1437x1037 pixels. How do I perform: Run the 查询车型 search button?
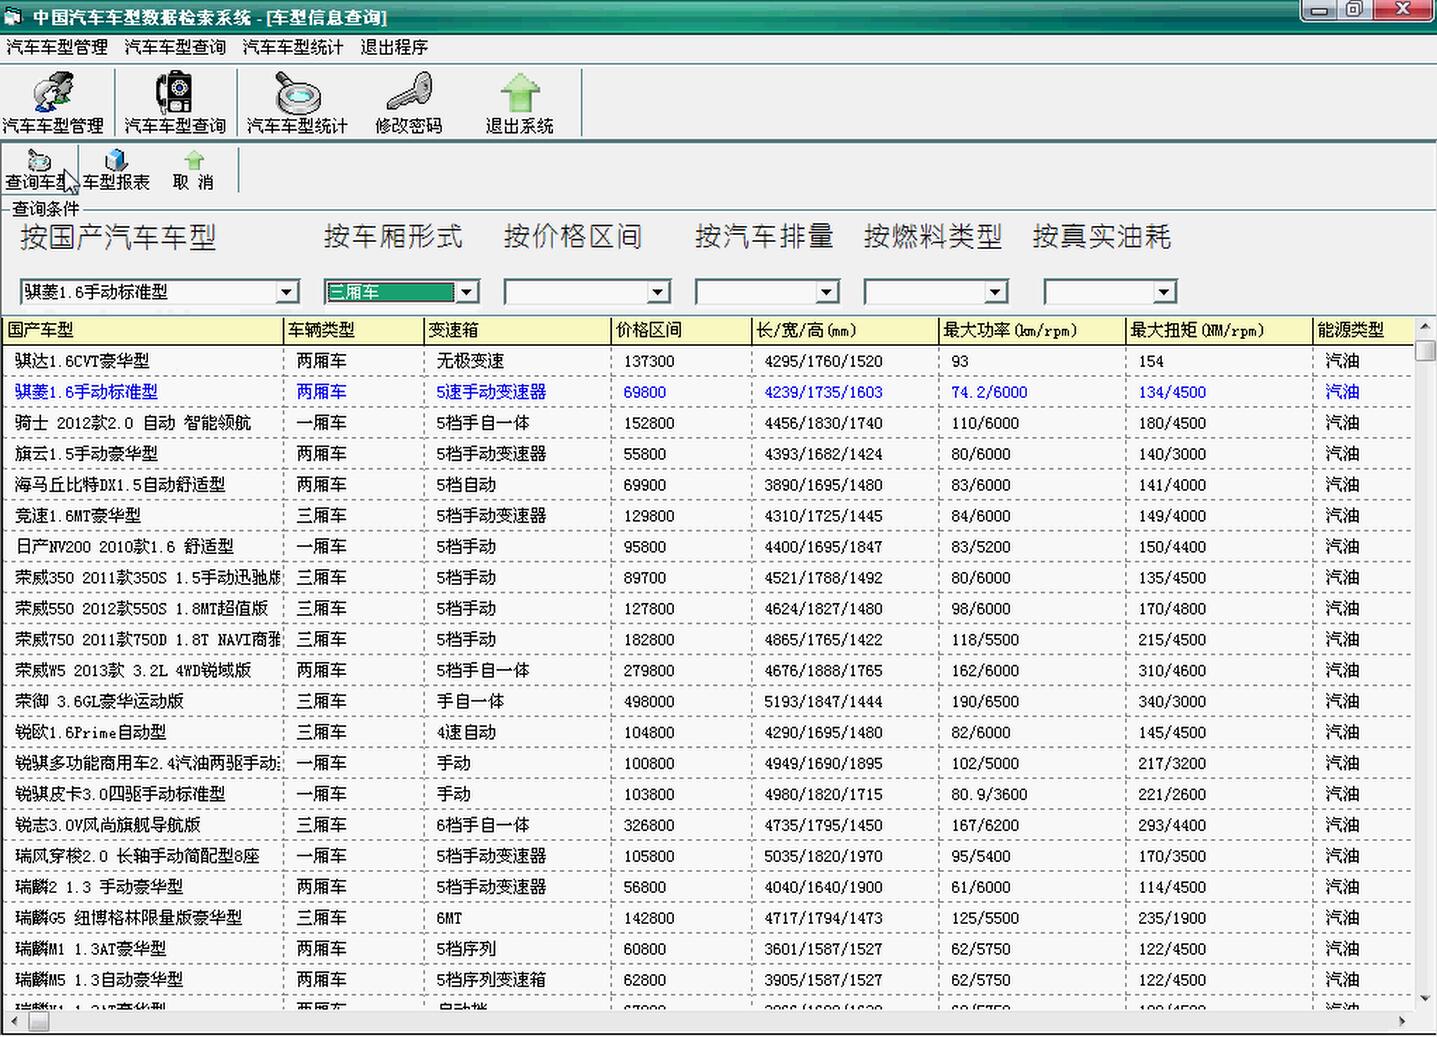(x=38, y=171)
